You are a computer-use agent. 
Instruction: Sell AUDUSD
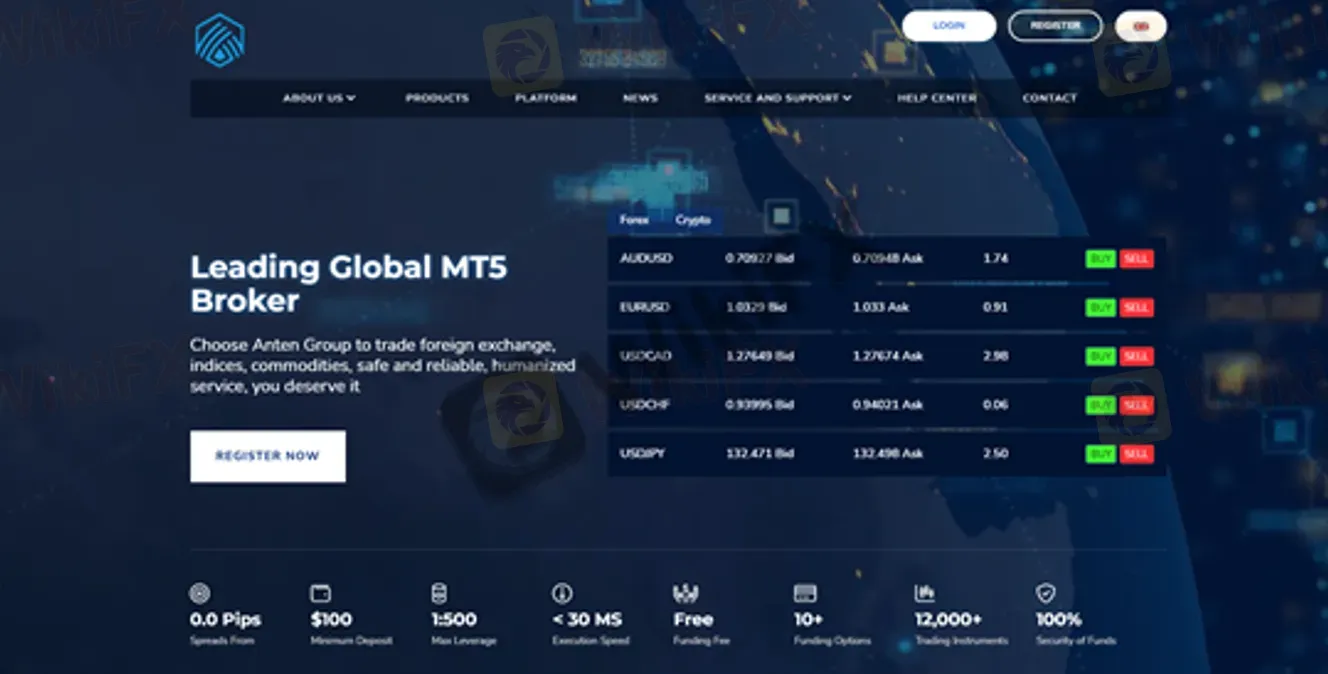1137,259
